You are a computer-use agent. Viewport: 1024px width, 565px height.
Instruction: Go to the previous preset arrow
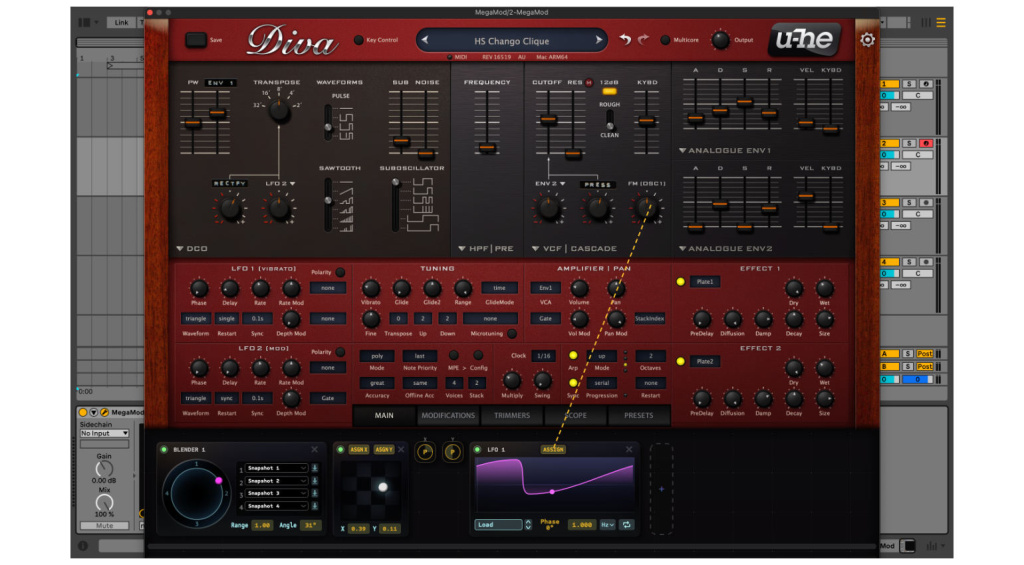[x=425, y=40]
